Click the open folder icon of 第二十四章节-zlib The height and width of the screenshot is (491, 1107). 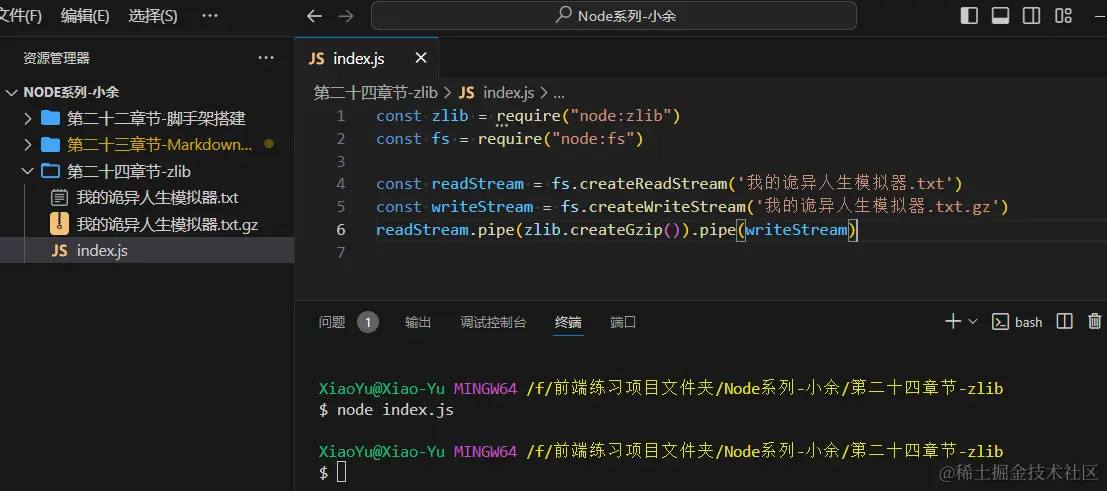click(x=50, y=171)
